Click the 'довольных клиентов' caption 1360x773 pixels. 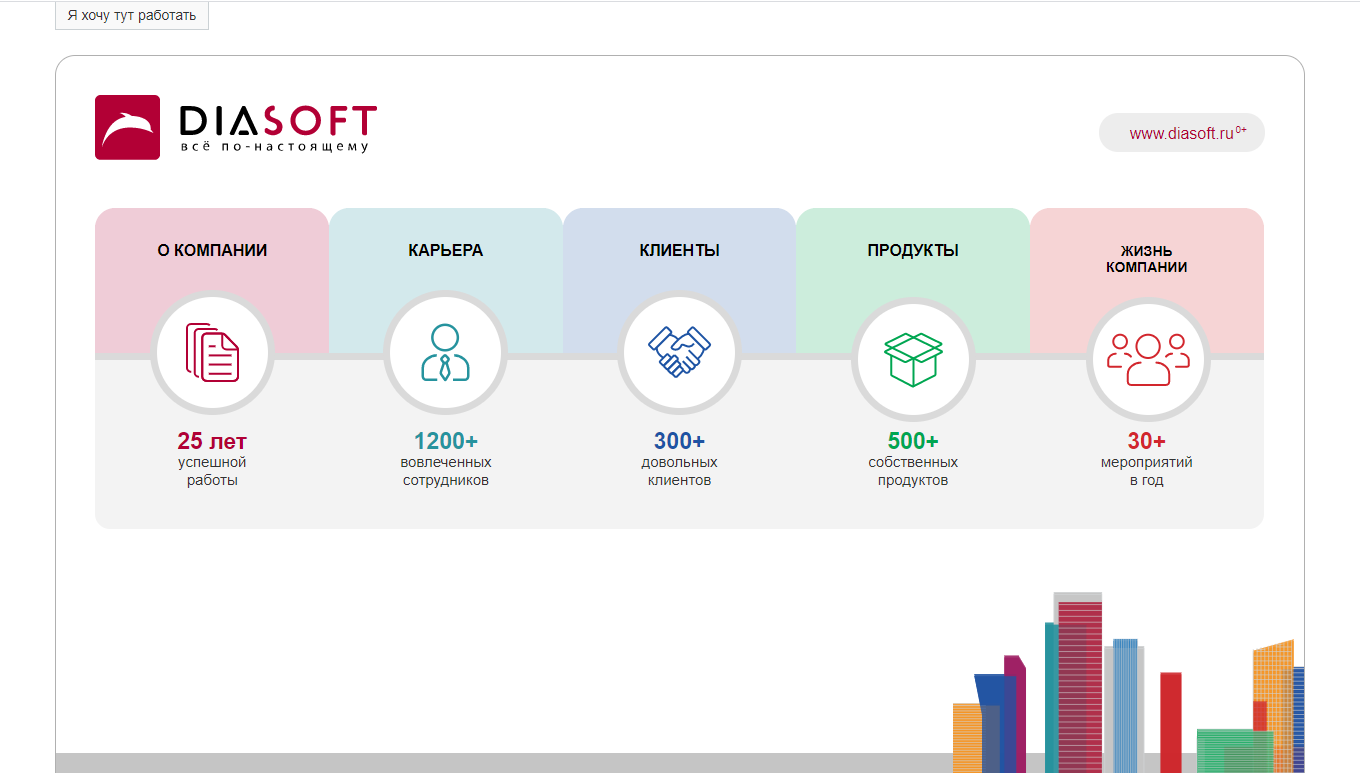pos(679,471)
